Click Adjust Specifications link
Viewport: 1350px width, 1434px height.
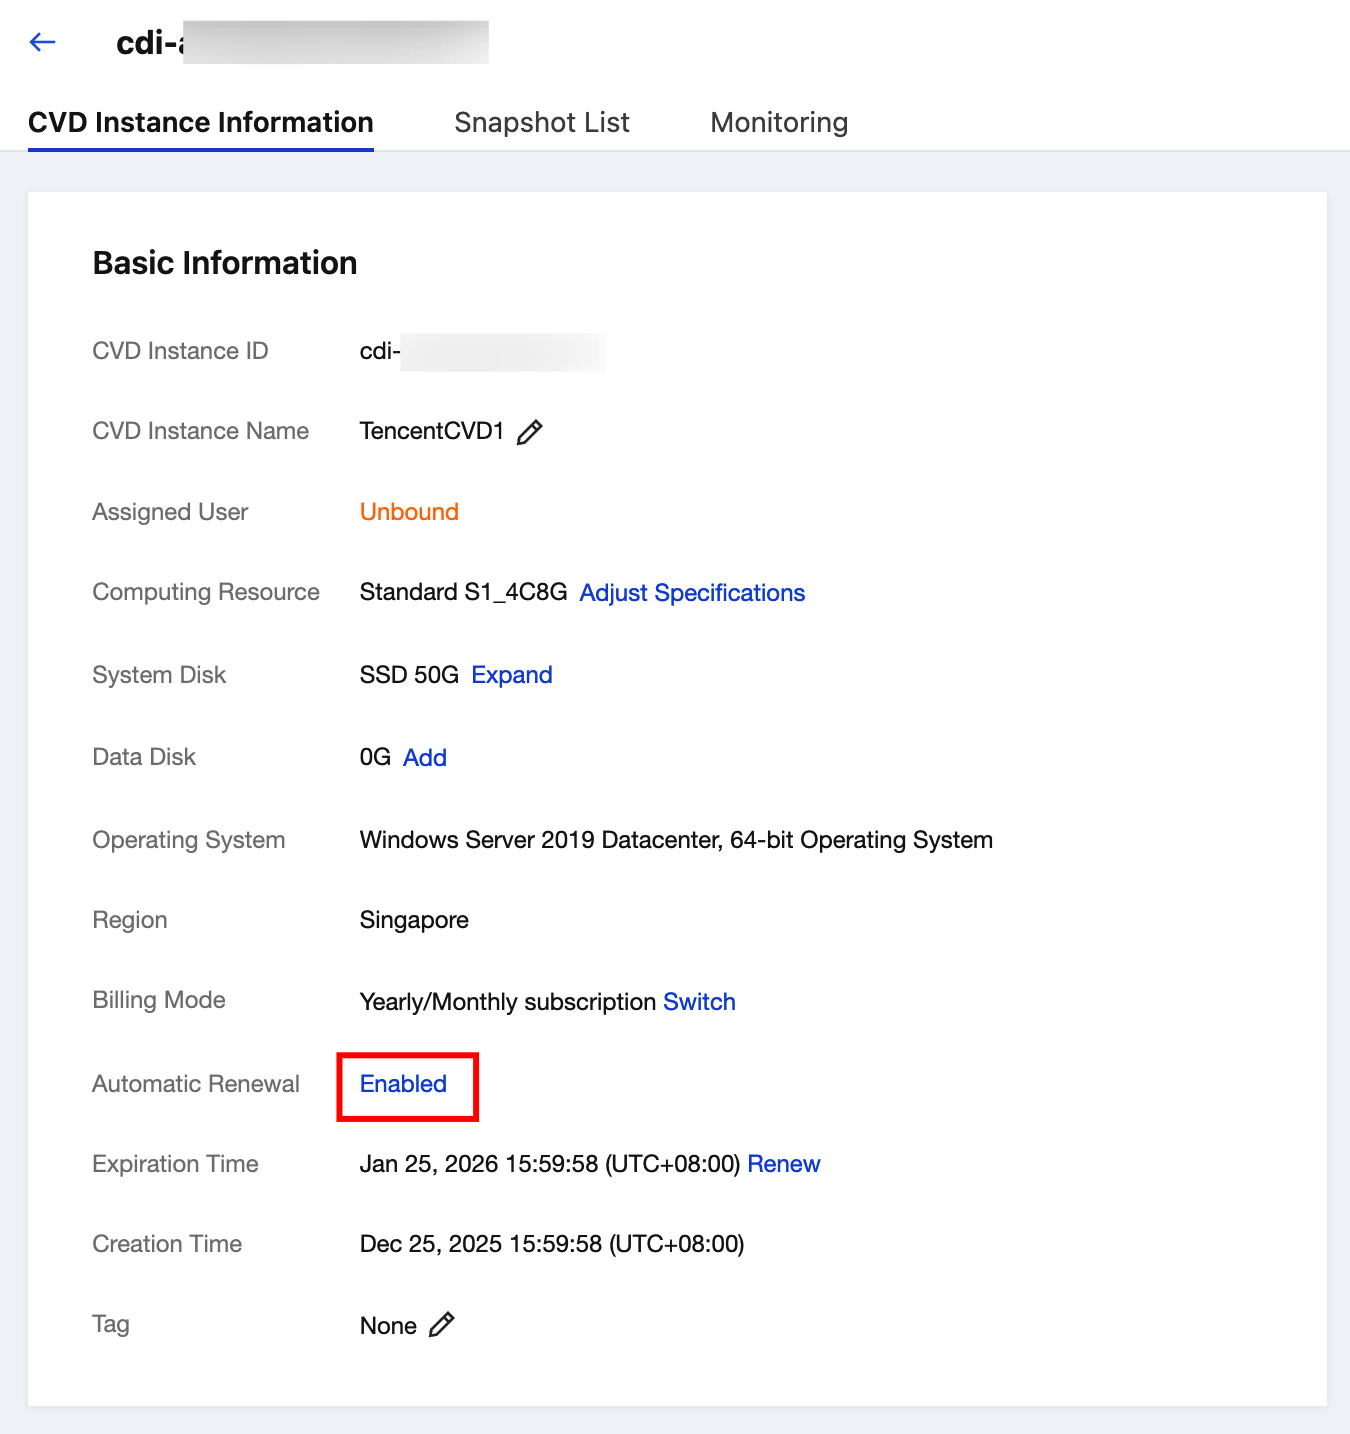click(x=692, y=593)
